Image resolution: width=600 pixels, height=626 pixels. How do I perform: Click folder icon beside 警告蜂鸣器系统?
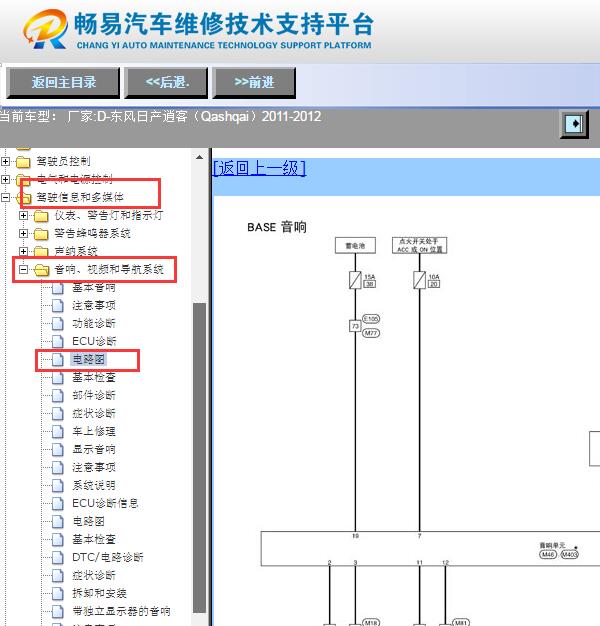41,234
